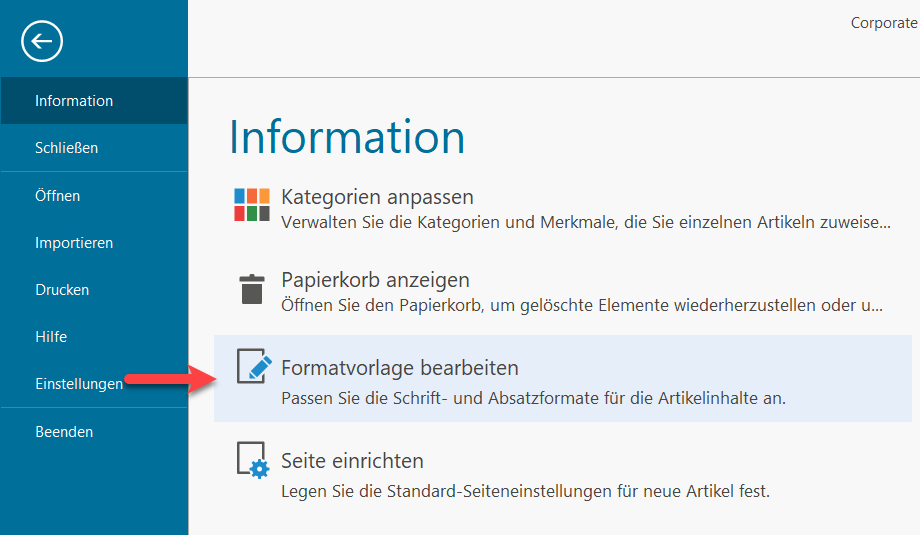
Task: Click the Seite einrichten gear page icon
Action: click(x=253, y=459)
